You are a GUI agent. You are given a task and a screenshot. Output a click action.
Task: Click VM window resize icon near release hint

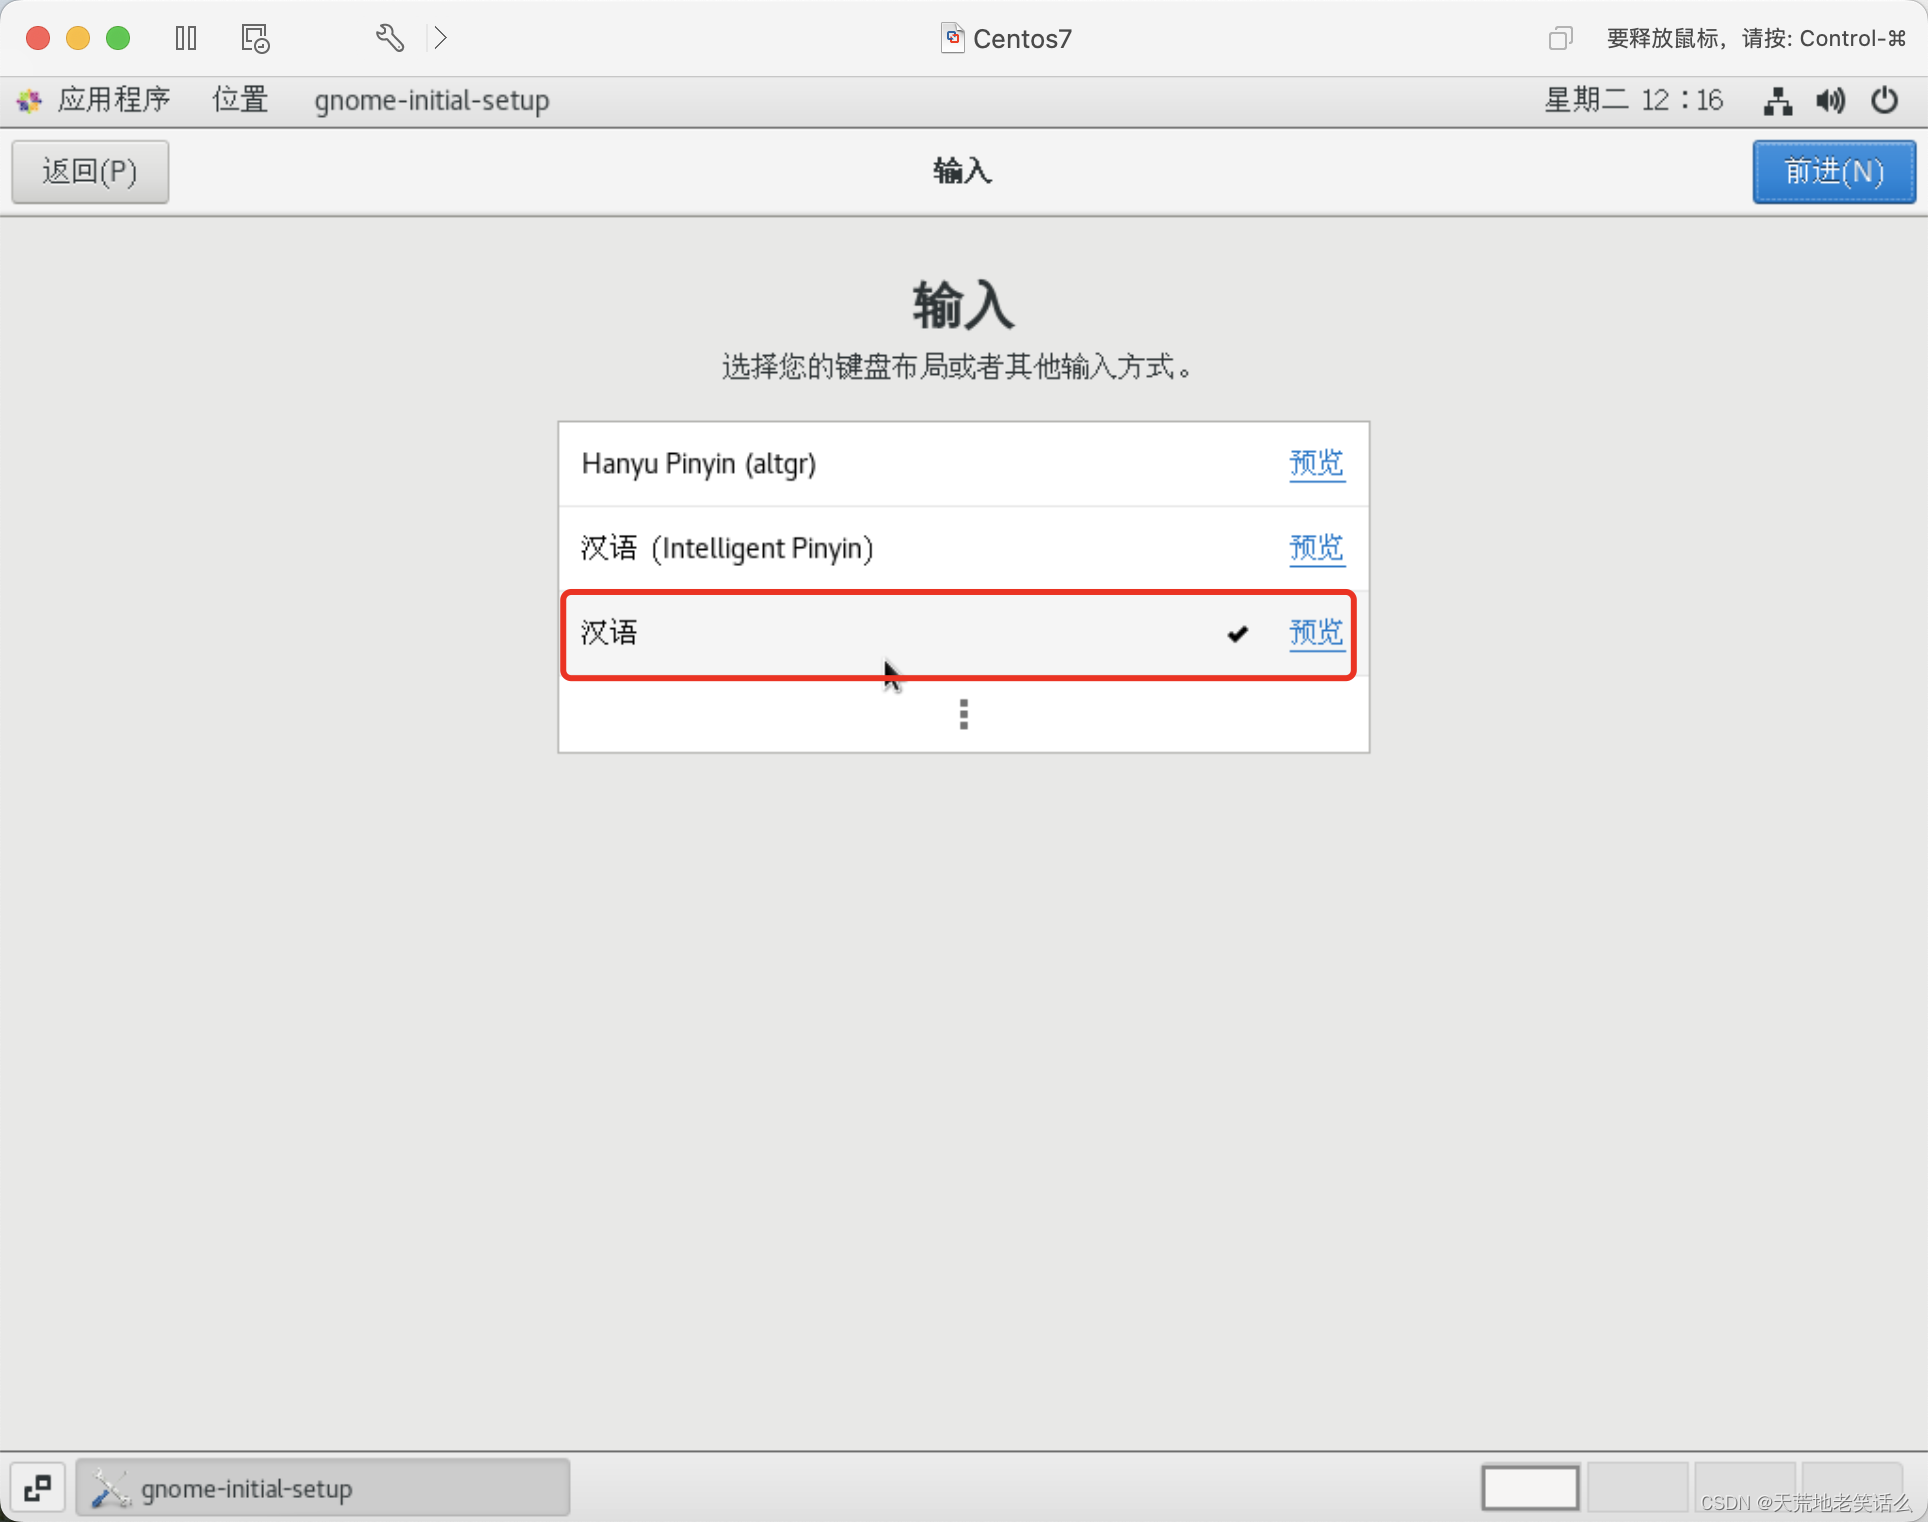[x=1560, y=38]
